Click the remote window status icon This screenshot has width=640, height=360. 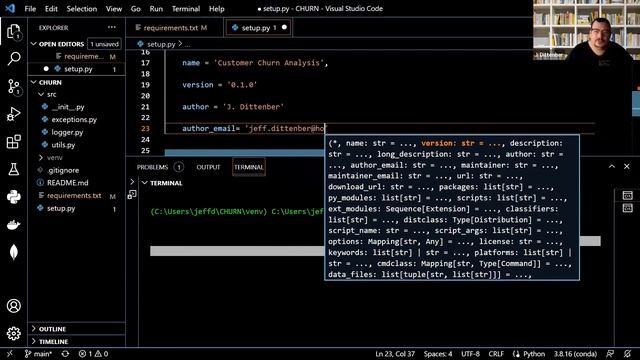(10, 354)
